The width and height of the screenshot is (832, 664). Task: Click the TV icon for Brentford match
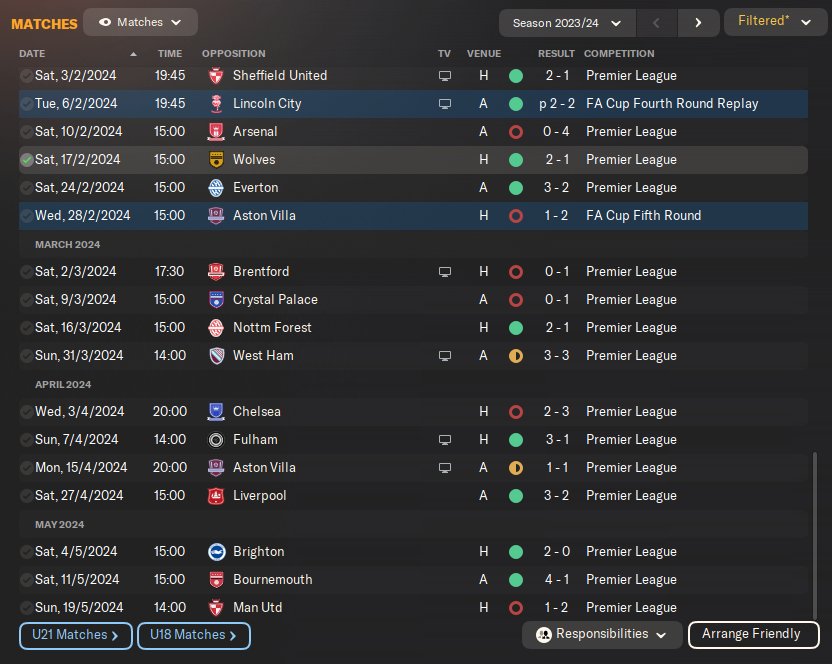445,271
